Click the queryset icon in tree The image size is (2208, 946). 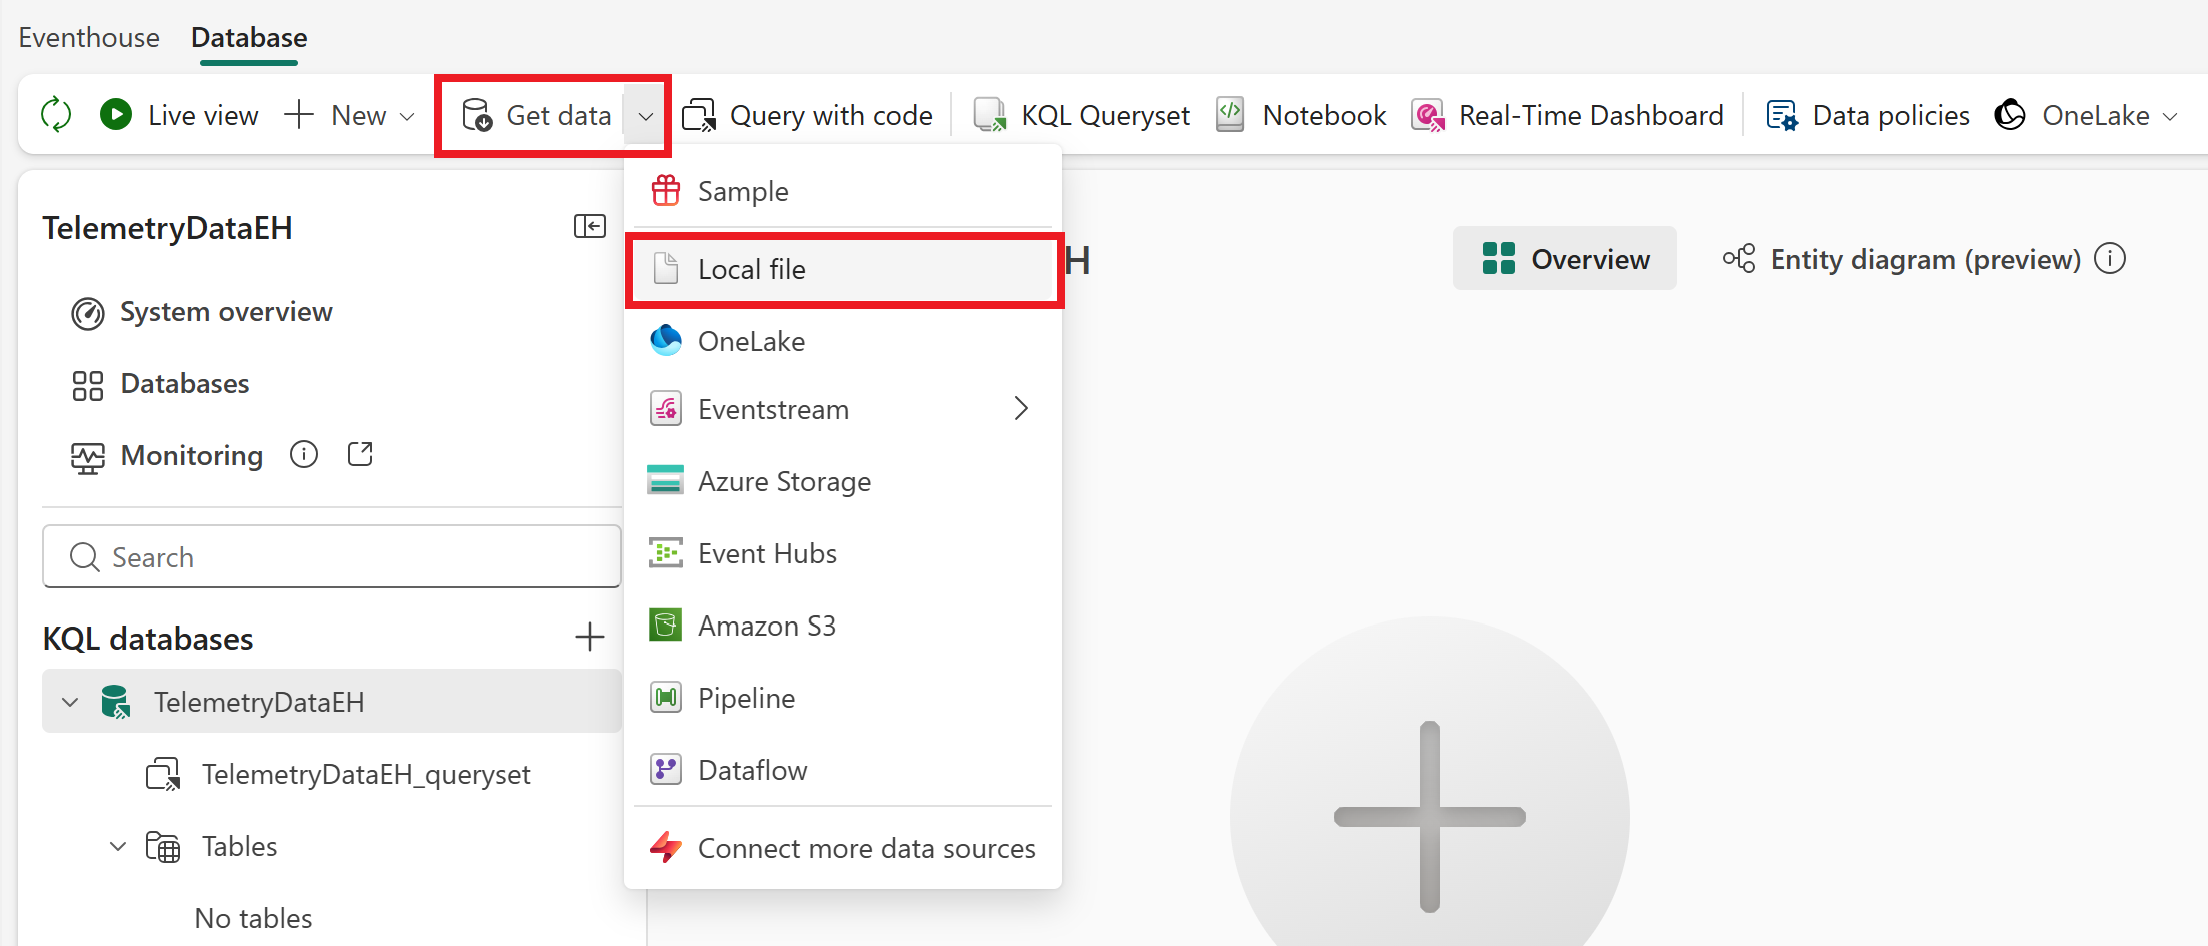pos(163,775)
